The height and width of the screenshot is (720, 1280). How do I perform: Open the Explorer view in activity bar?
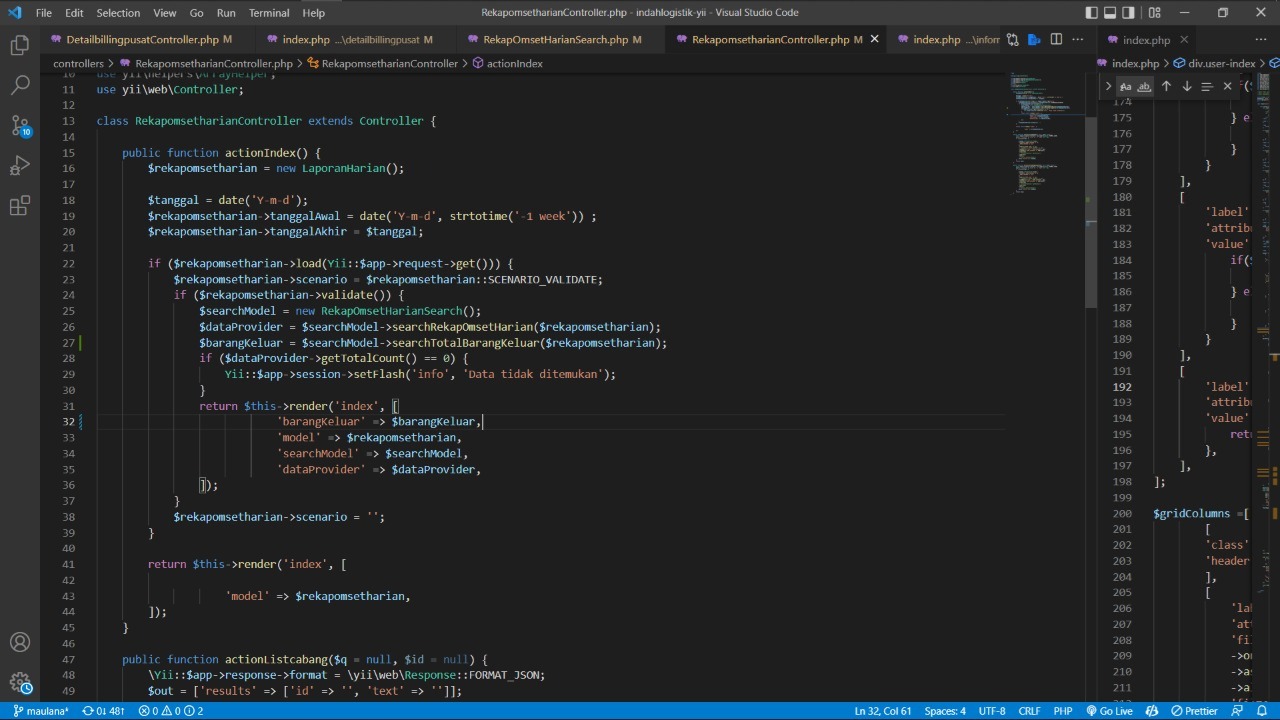coord(20,46)
